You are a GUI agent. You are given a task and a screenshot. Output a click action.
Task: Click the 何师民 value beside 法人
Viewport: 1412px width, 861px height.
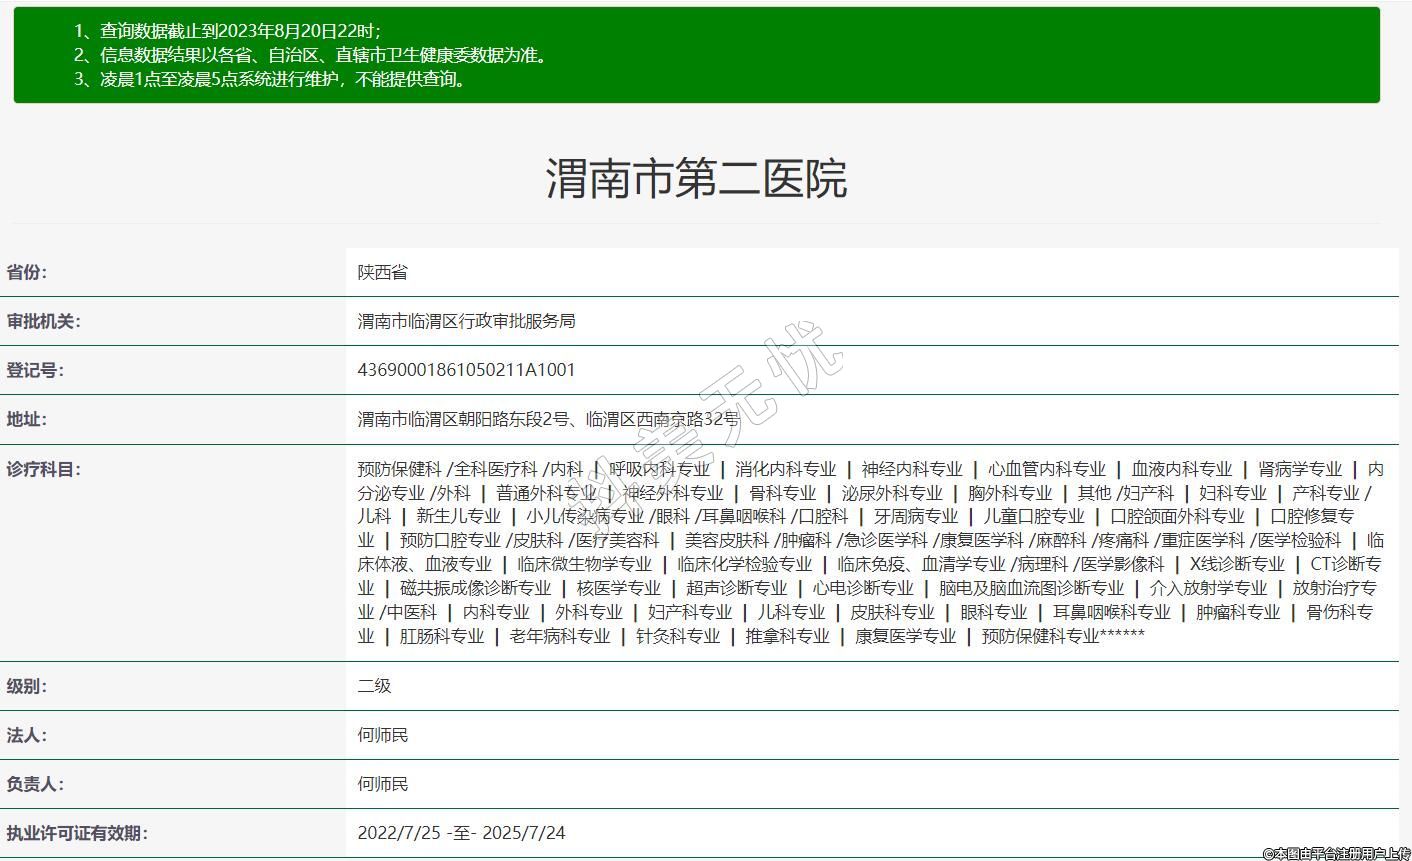tap(383, 735)
